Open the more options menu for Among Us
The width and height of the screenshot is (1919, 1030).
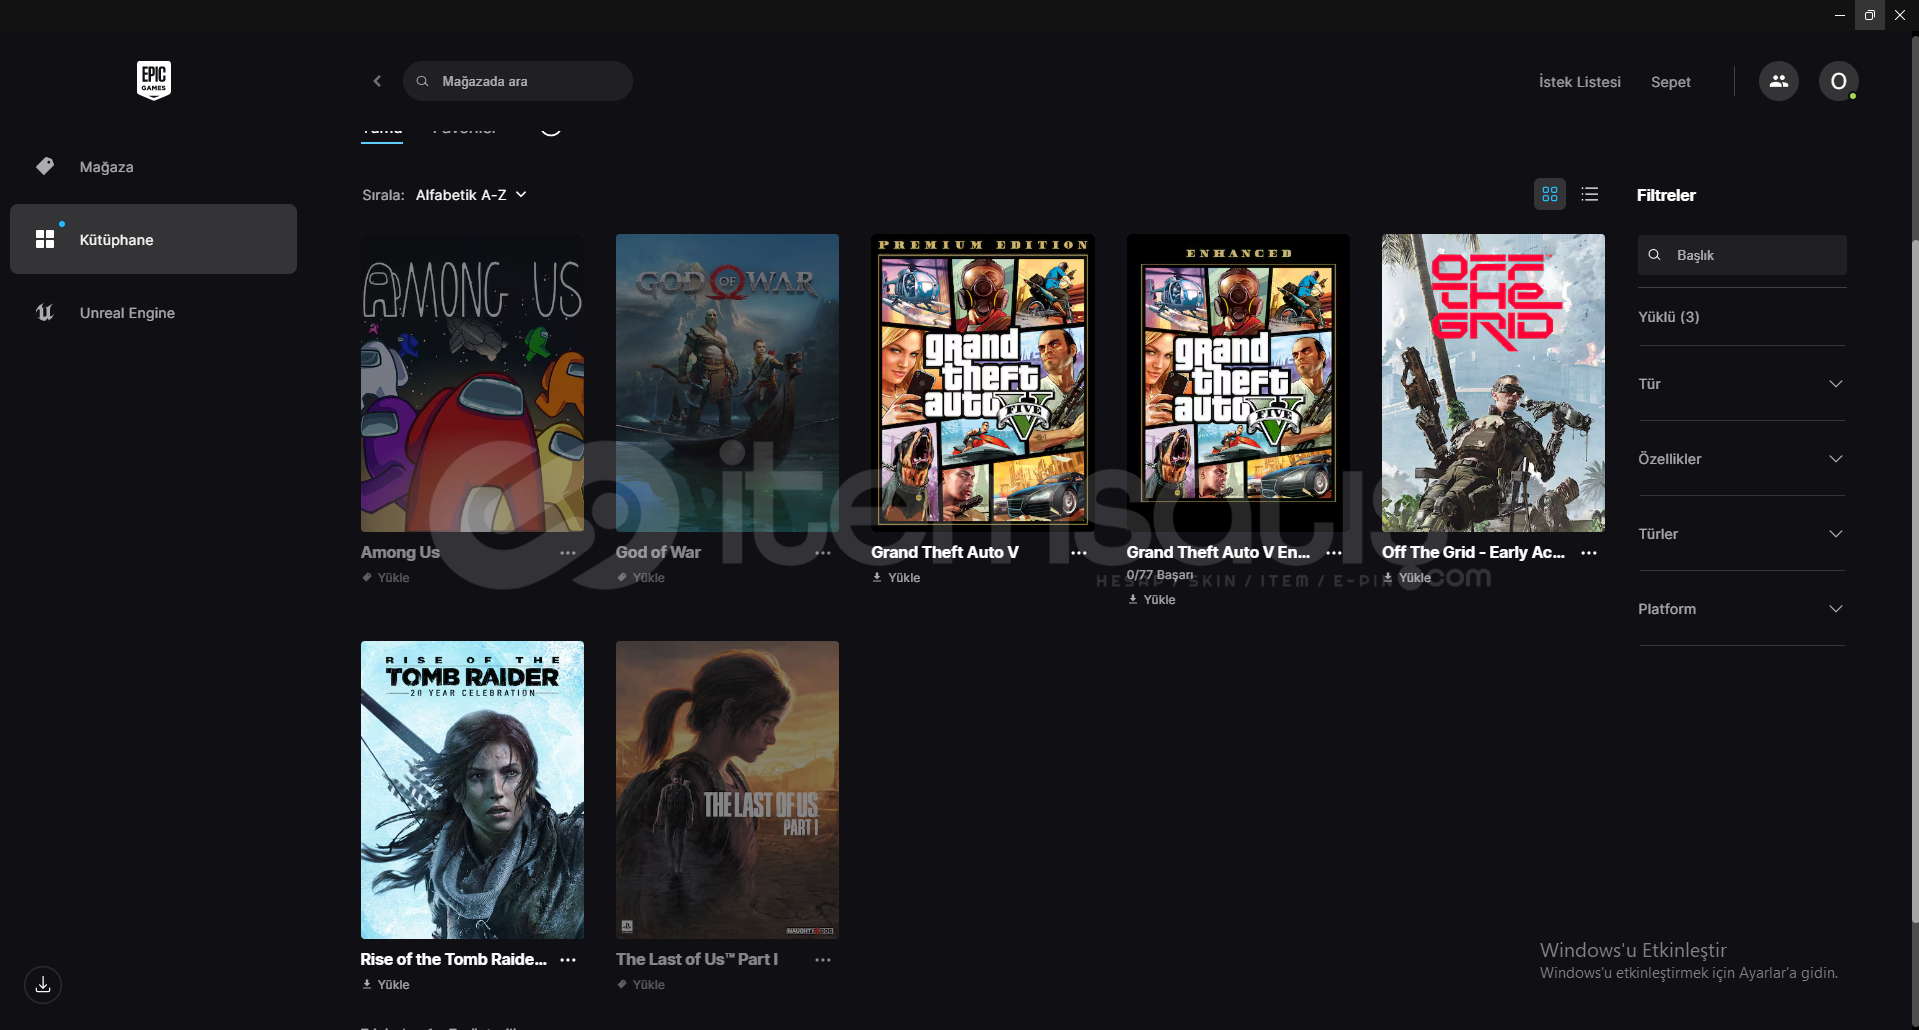point(568,553)
